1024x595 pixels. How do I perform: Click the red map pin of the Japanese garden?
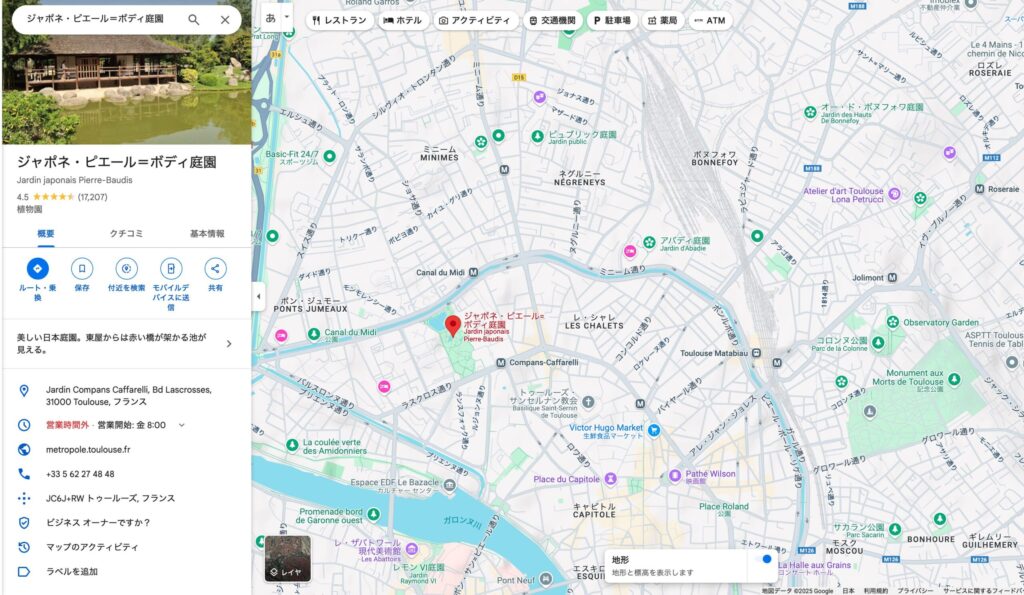453,325
